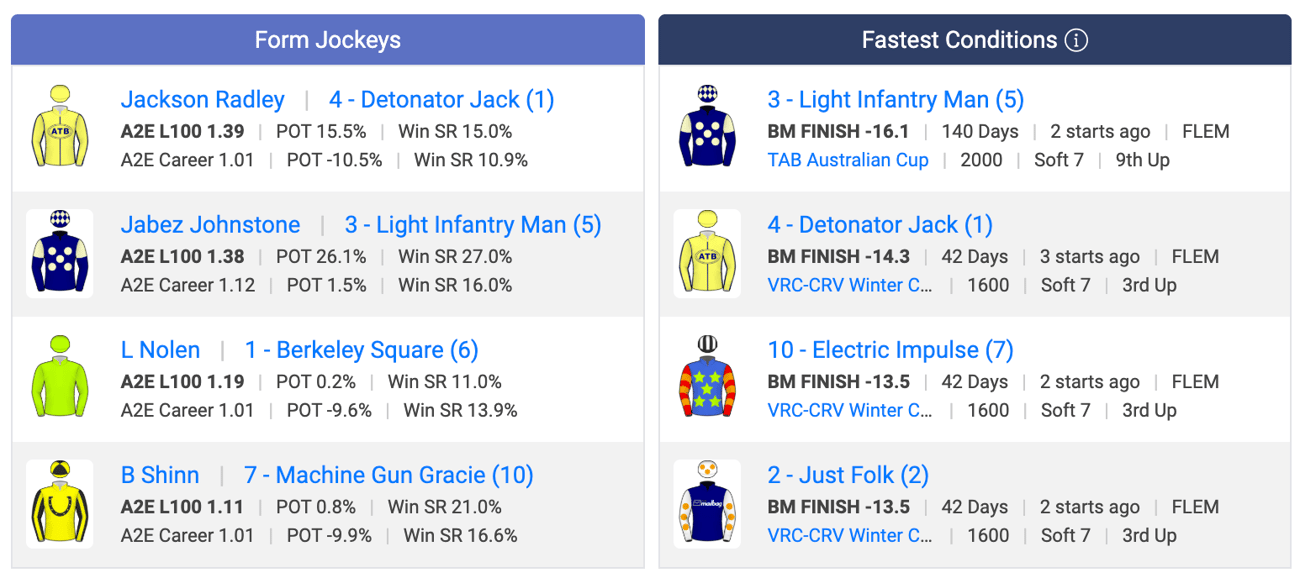Open the Jabez Johnstone jockey link
The height and width of the screenshot is (578, 1300).
pyautogui.click(x=210, y=225)
